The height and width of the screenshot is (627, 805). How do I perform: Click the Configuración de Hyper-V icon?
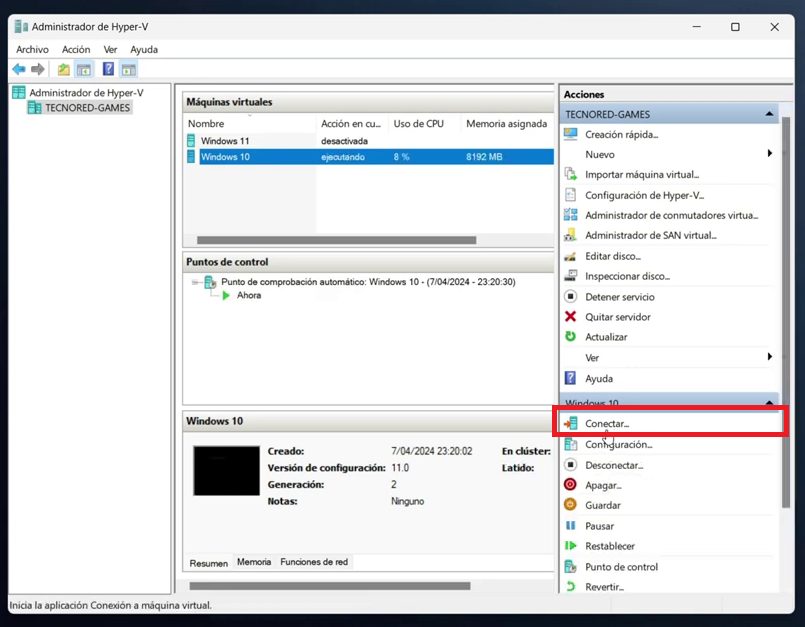click(x=570, y=195)
